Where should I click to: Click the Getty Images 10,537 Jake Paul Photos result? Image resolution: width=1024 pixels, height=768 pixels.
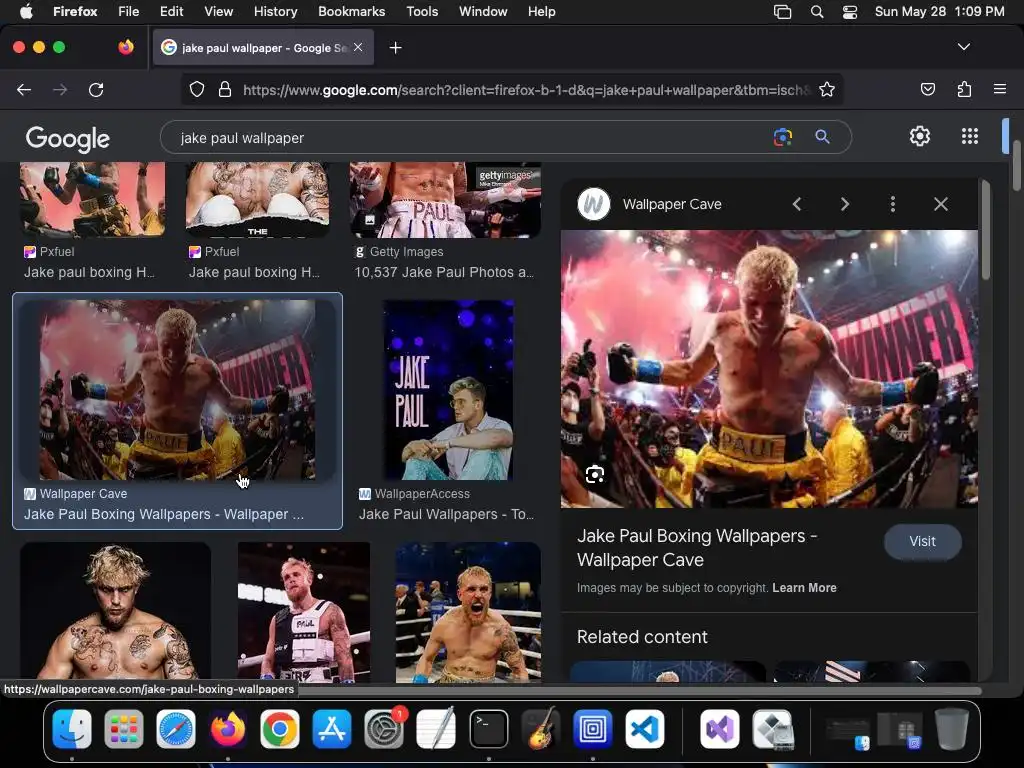pyautogui.click(x=444, y=272)
